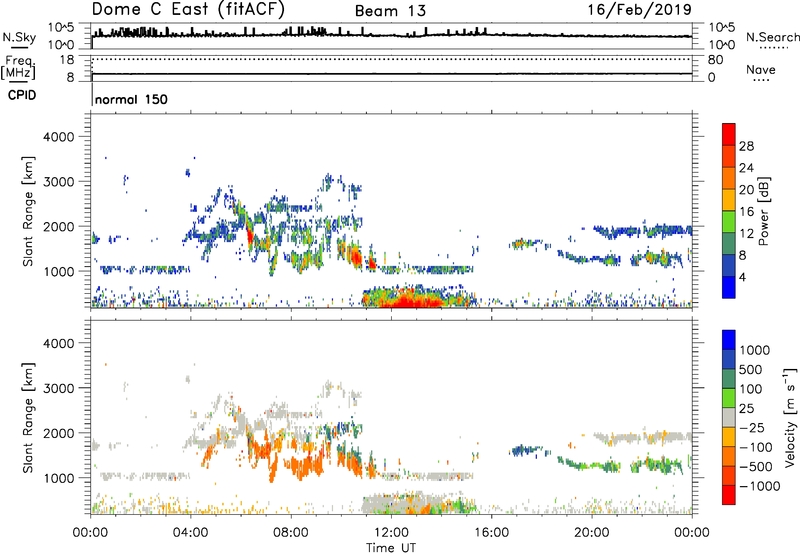Viewport: 800px width, 554px height.
Task: Click the '3000' tick label of Velocity panel
Action: coord(58,388)
